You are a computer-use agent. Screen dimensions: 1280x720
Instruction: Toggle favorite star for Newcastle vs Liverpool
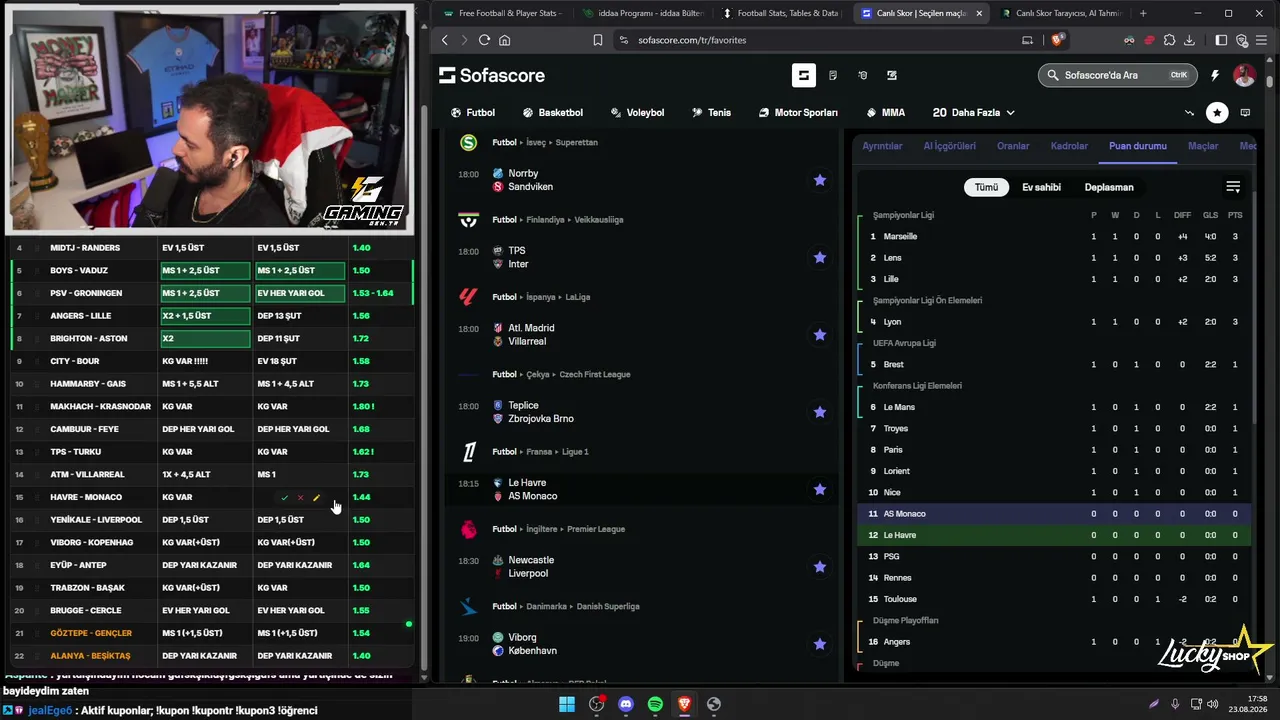[x=820, y=566]
